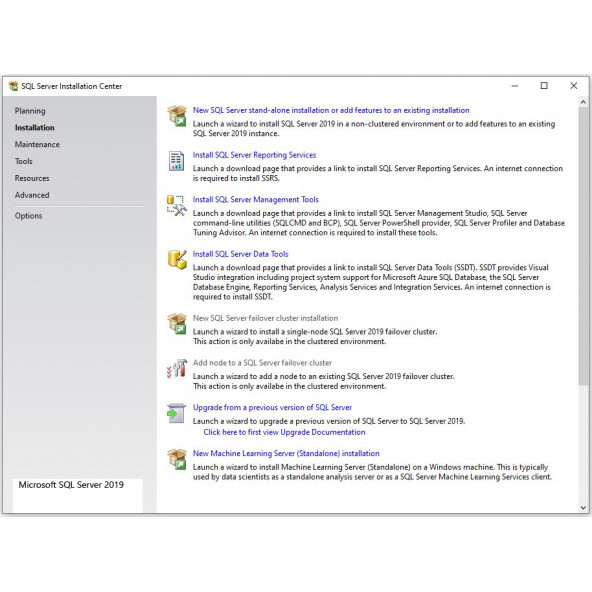
Task: Click the Upgrade green arrow icon
Action: coord(176,413)
